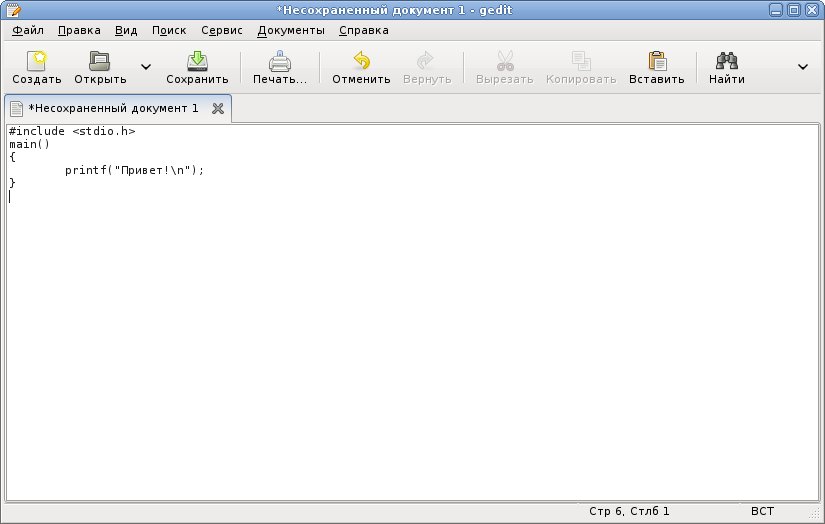Maximize the gedit window
The height and width of the screenshot is (524, 825).
[794, 9]
